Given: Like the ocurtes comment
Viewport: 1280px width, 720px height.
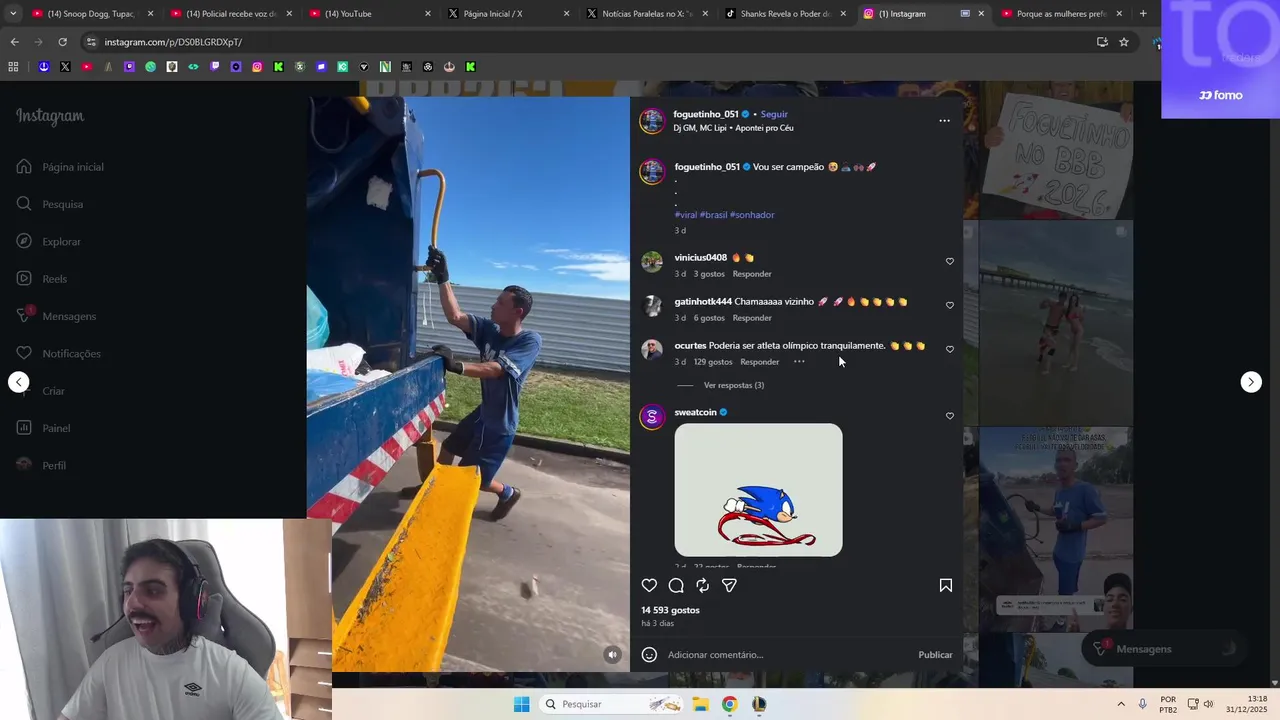Looking at the screenshot, I should click(950, 350).
